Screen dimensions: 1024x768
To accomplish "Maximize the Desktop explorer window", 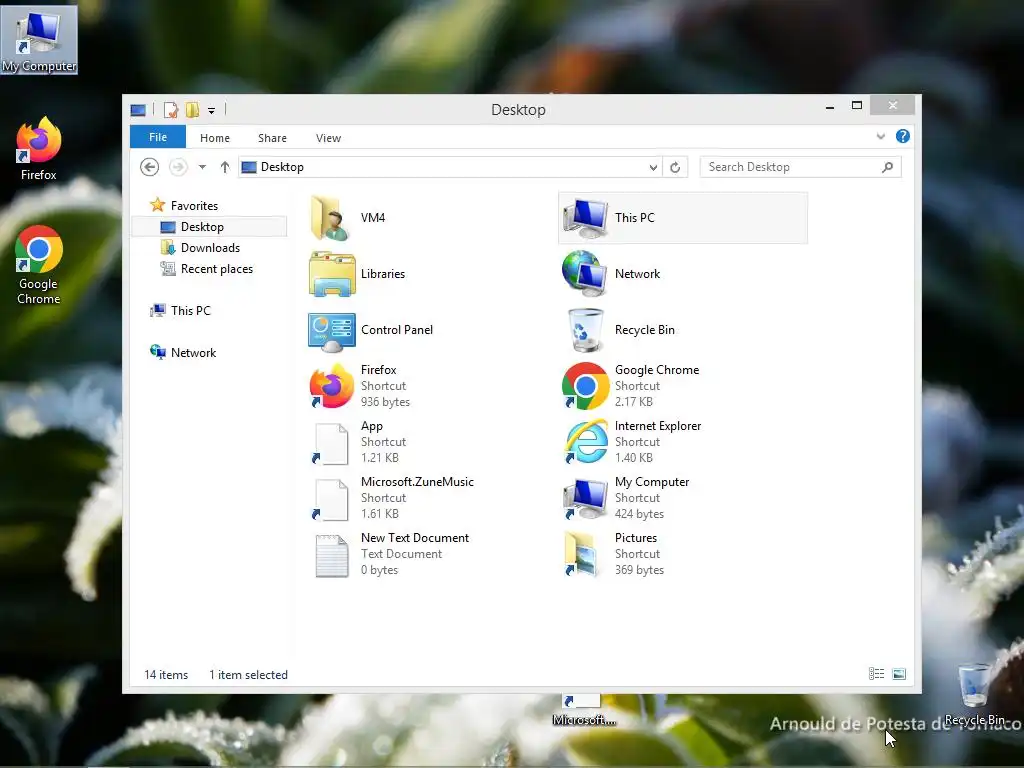I will [857, 106].
